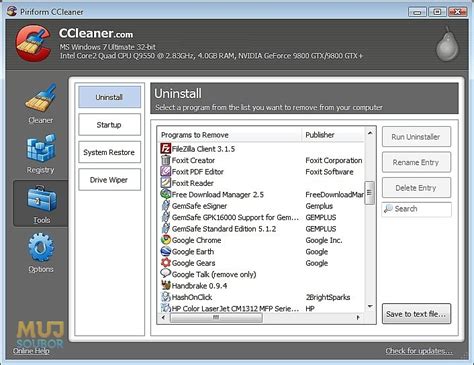Screen dimensions: 474x365
Task: Click the HashOnClick icon
Action: (166, 297)
